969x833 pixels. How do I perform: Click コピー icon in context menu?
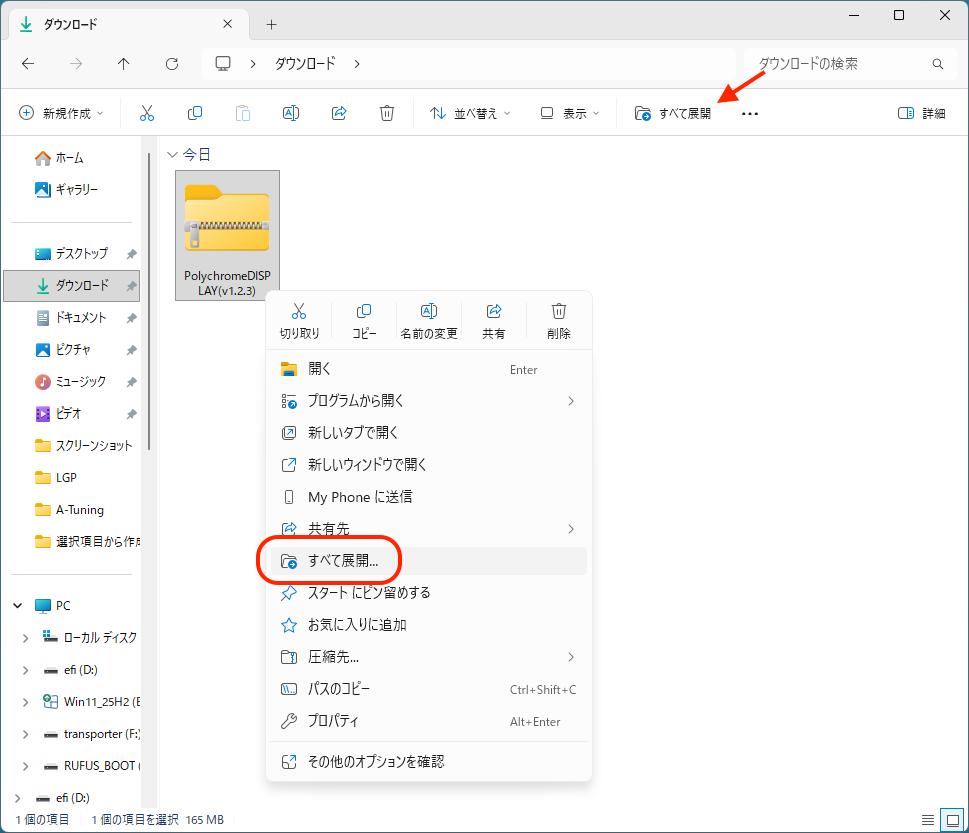click(364, 321)
